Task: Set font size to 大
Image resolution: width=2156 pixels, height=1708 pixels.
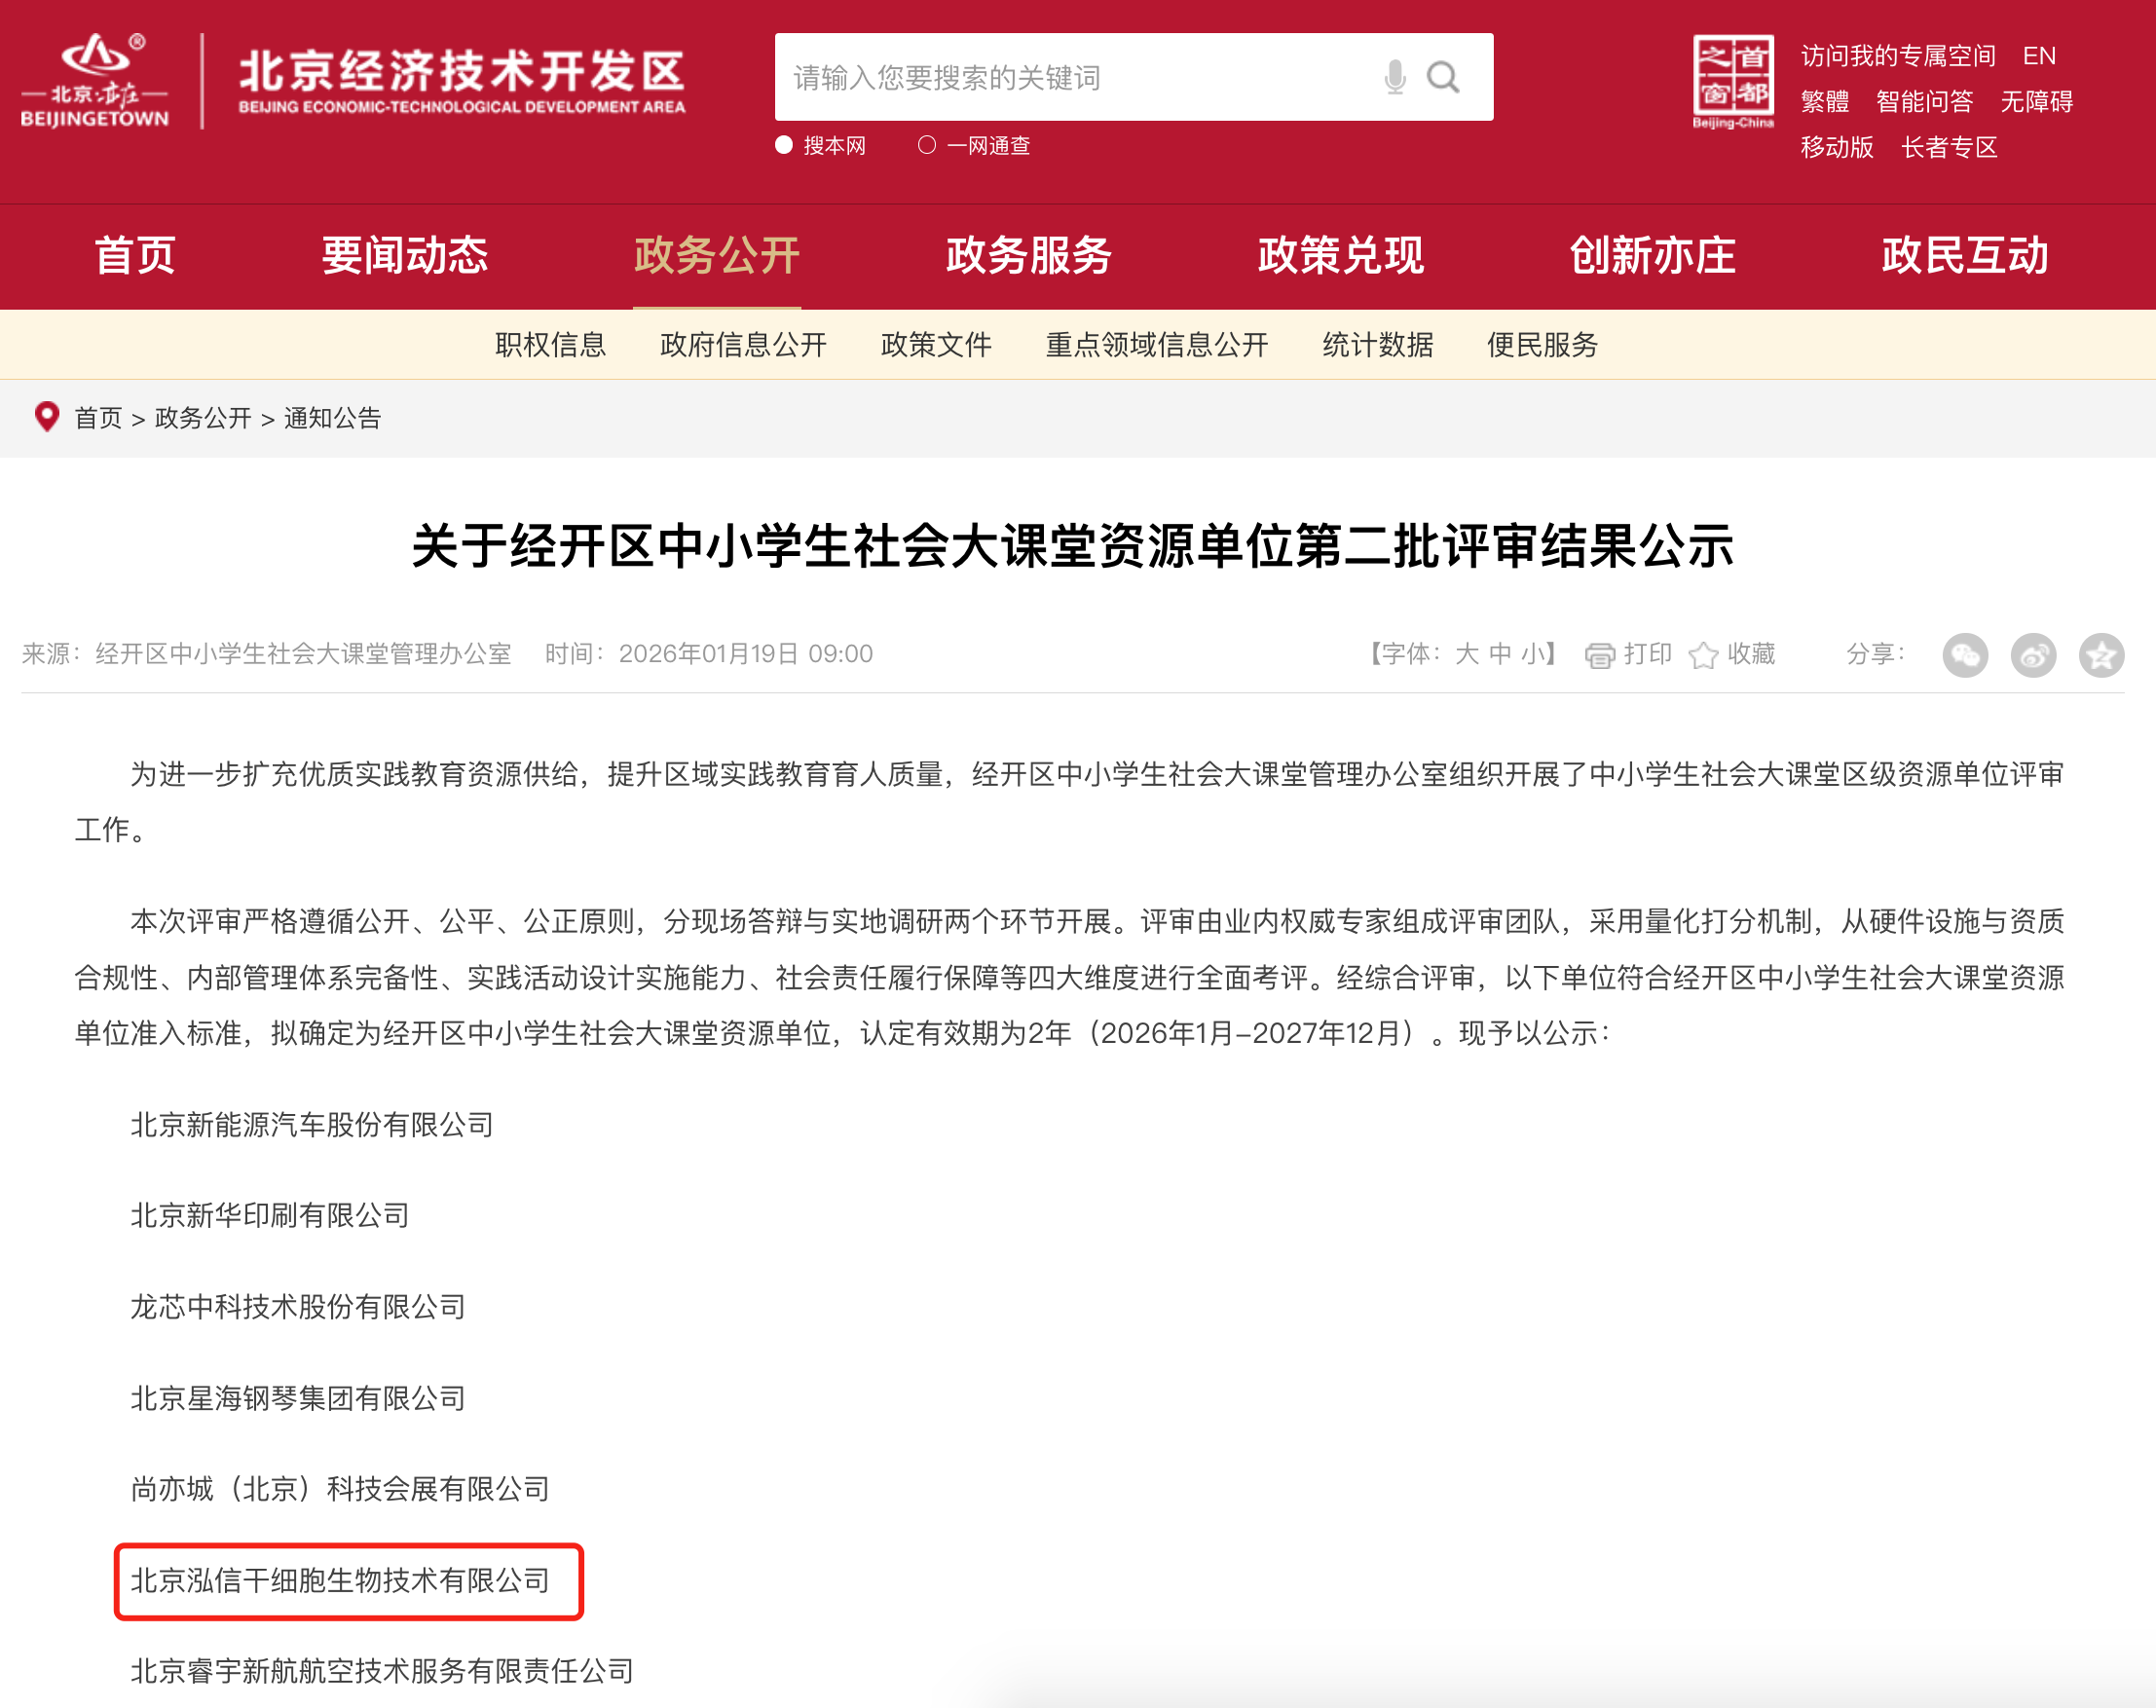Action: [1467, 654]
